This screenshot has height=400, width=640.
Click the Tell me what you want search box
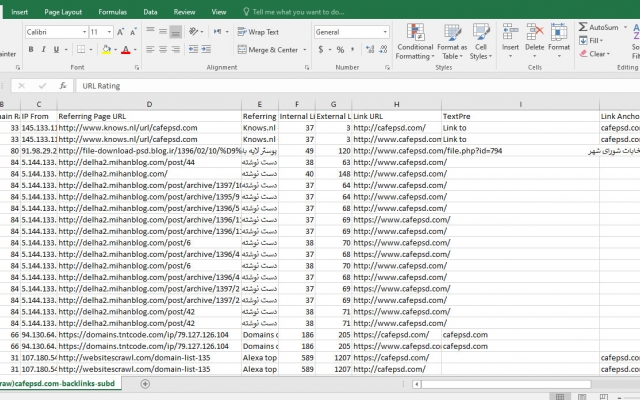coord(294,12)
